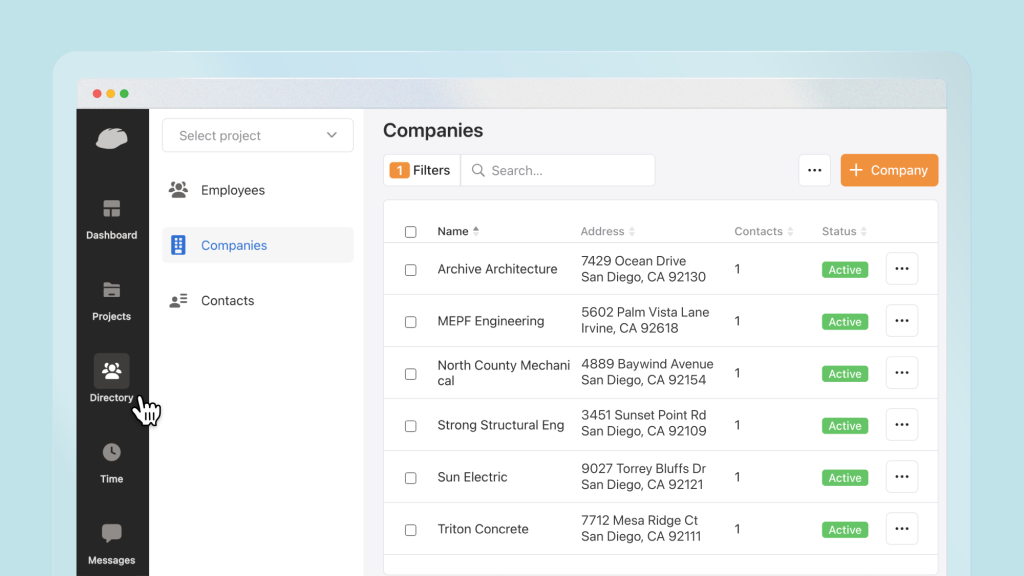Sort companies by the Status column
Viewport: 1024px width, 576px height.
click(844, 231)
